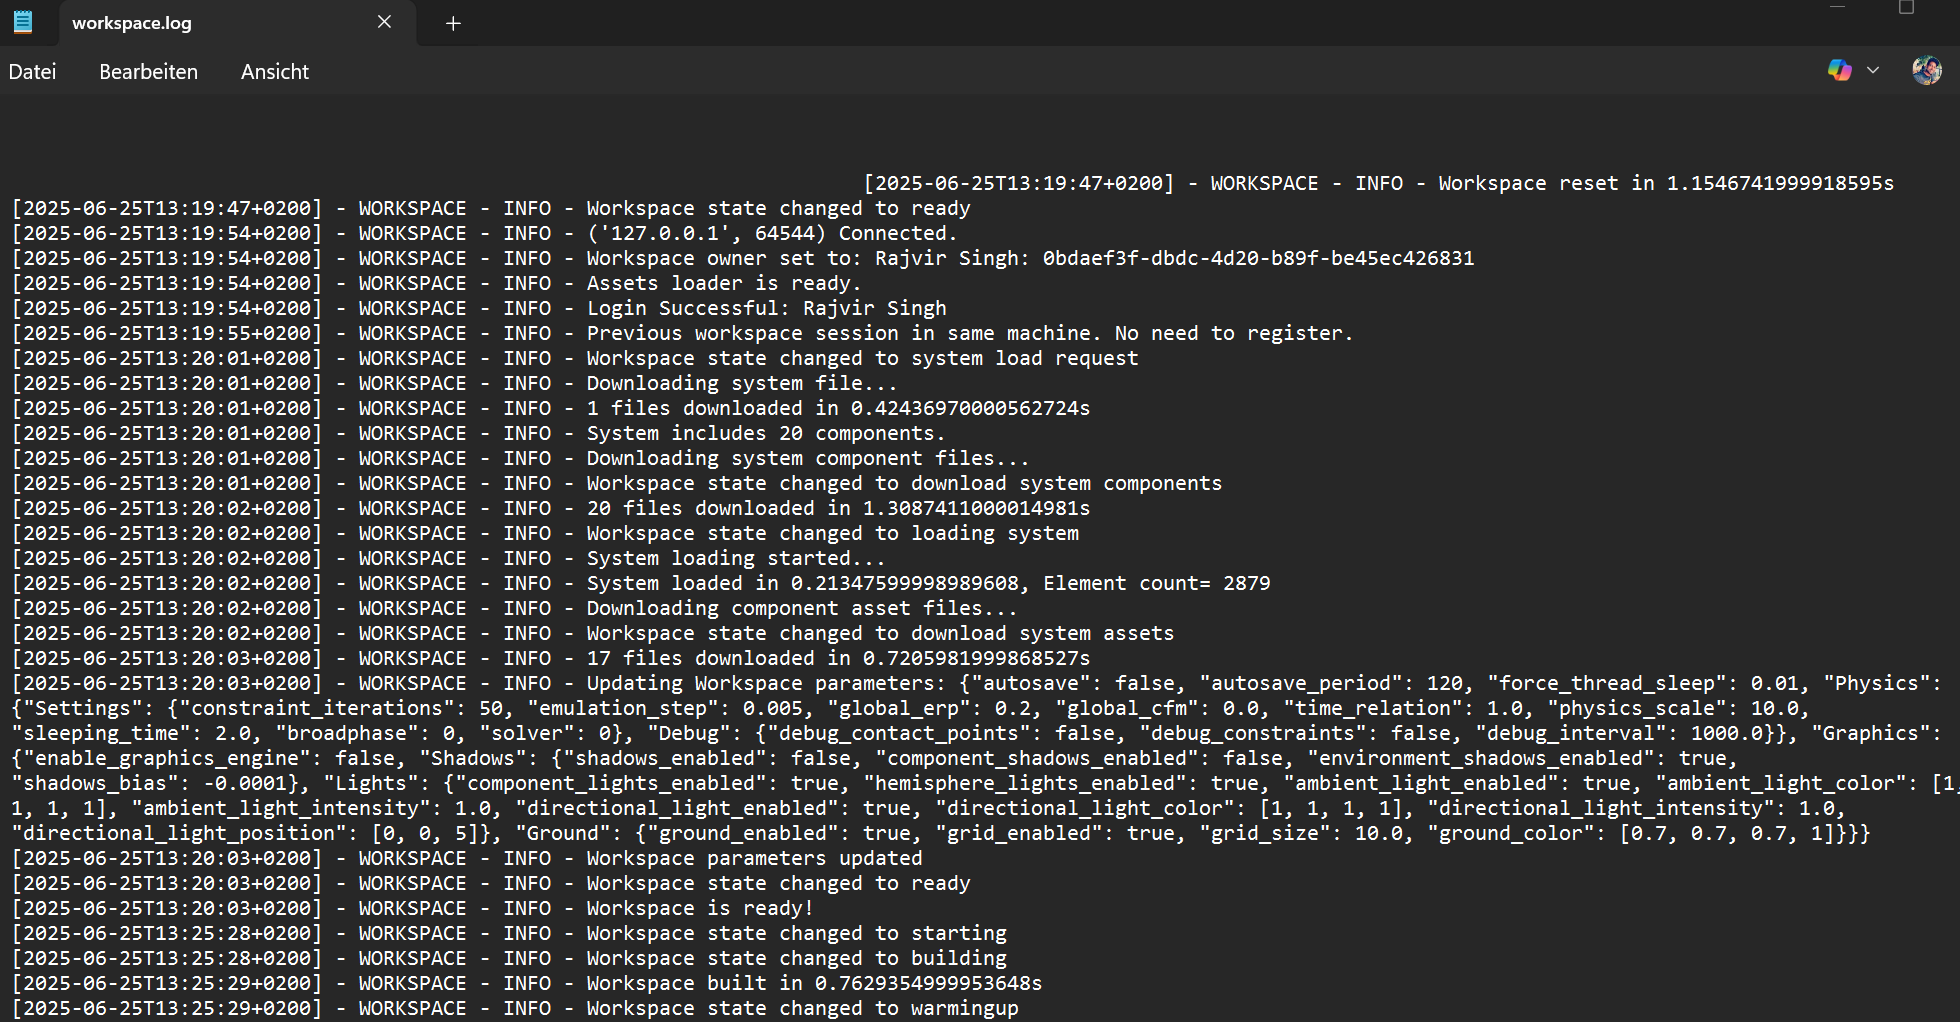Click the user profile avatar picture

1926,71
